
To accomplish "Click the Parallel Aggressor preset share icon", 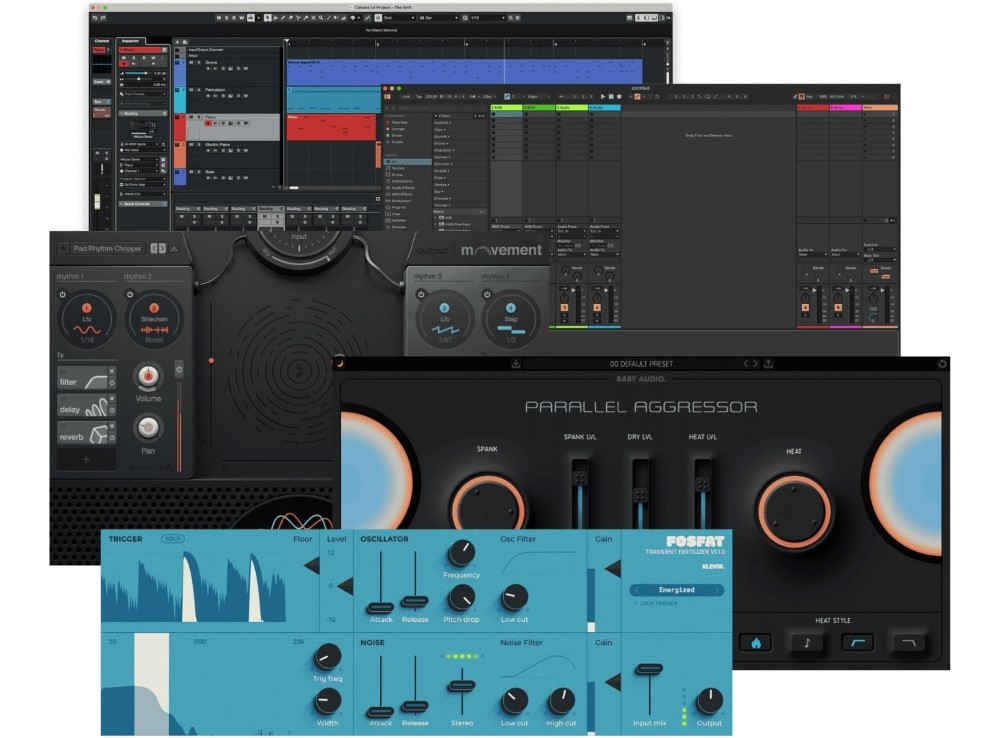I will pos(769,363).
